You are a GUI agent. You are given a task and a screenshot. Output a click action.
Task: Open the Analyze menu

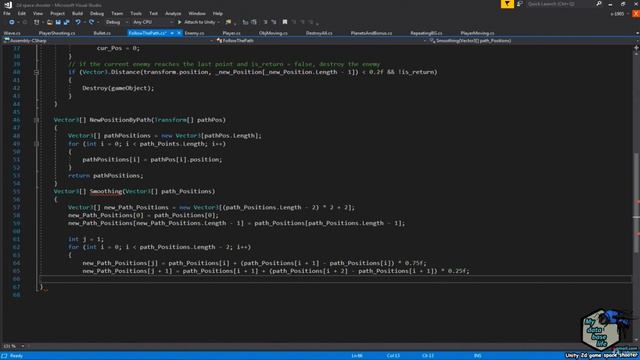pos(173,13)
